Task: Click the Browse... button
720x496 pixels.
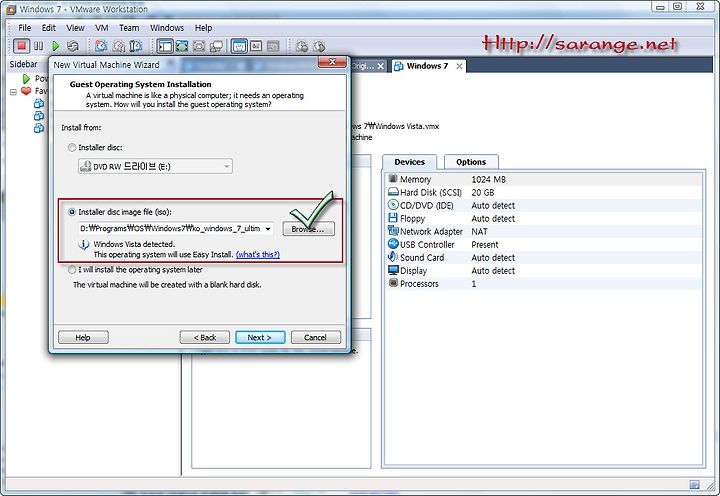Action: [309, 229]
